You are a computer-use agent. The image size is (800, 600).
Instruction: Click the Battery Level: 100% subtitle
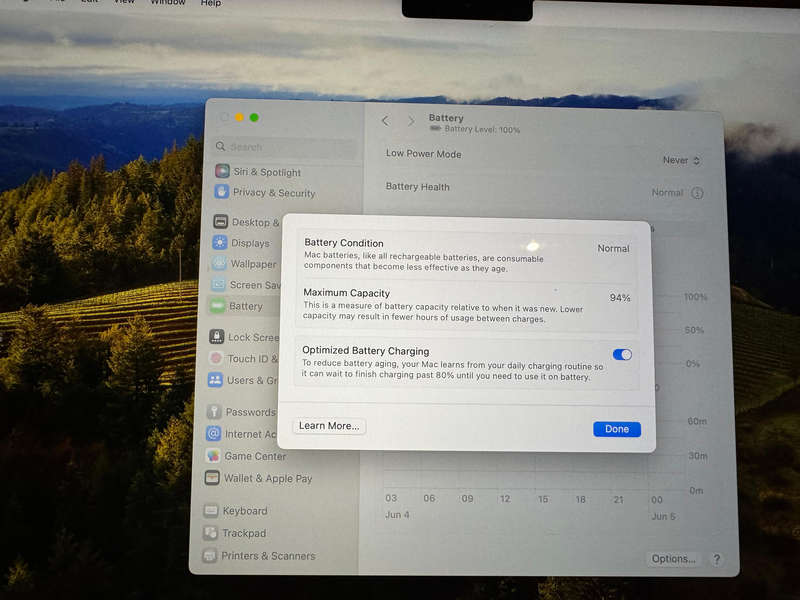pyautogui.click(x=482, y=130)
